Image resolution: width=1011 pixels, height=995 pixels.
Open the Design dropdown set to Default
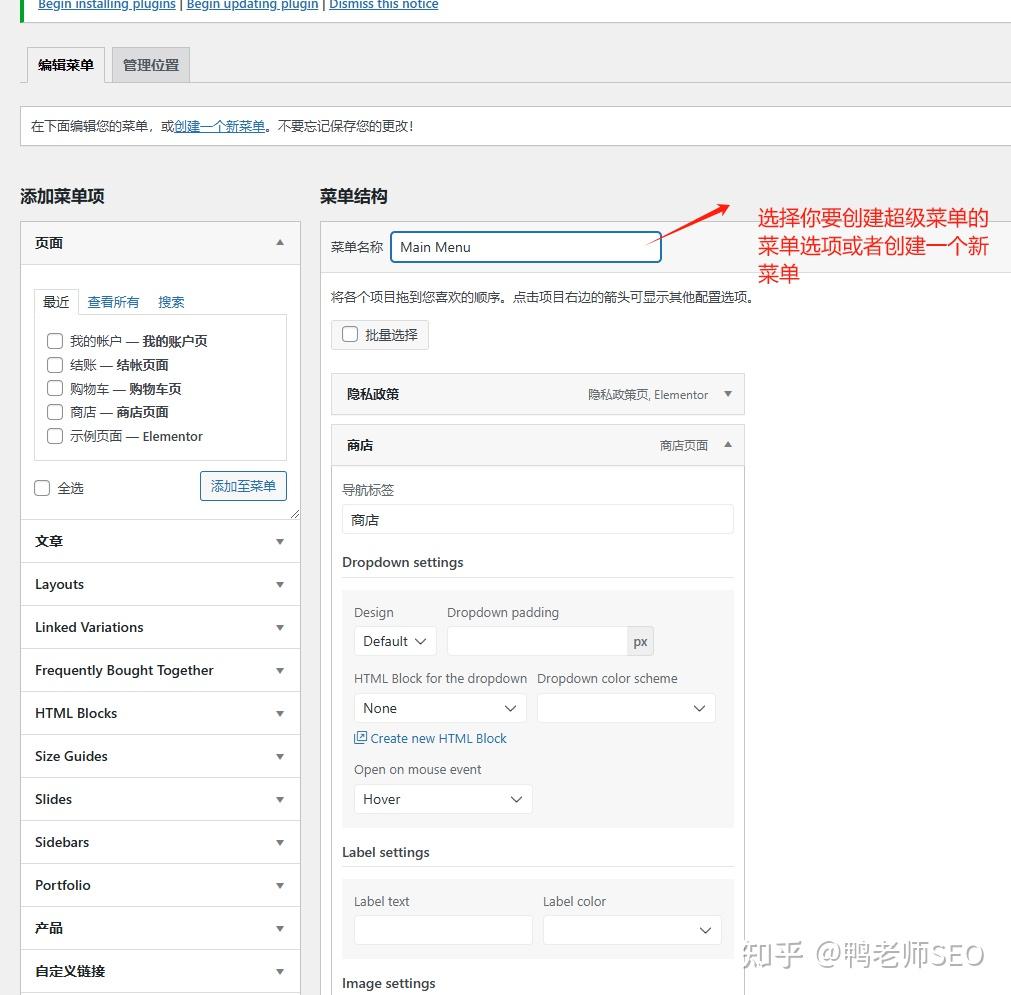click(394, 640)
